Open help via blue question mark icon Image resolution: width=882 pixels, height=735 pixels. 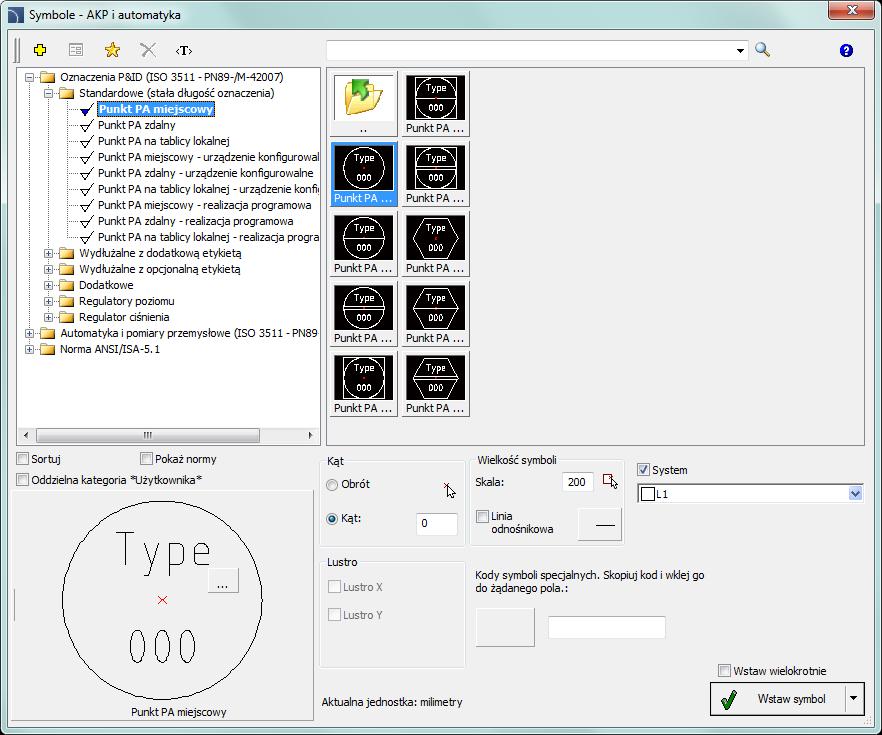(846, 51)
